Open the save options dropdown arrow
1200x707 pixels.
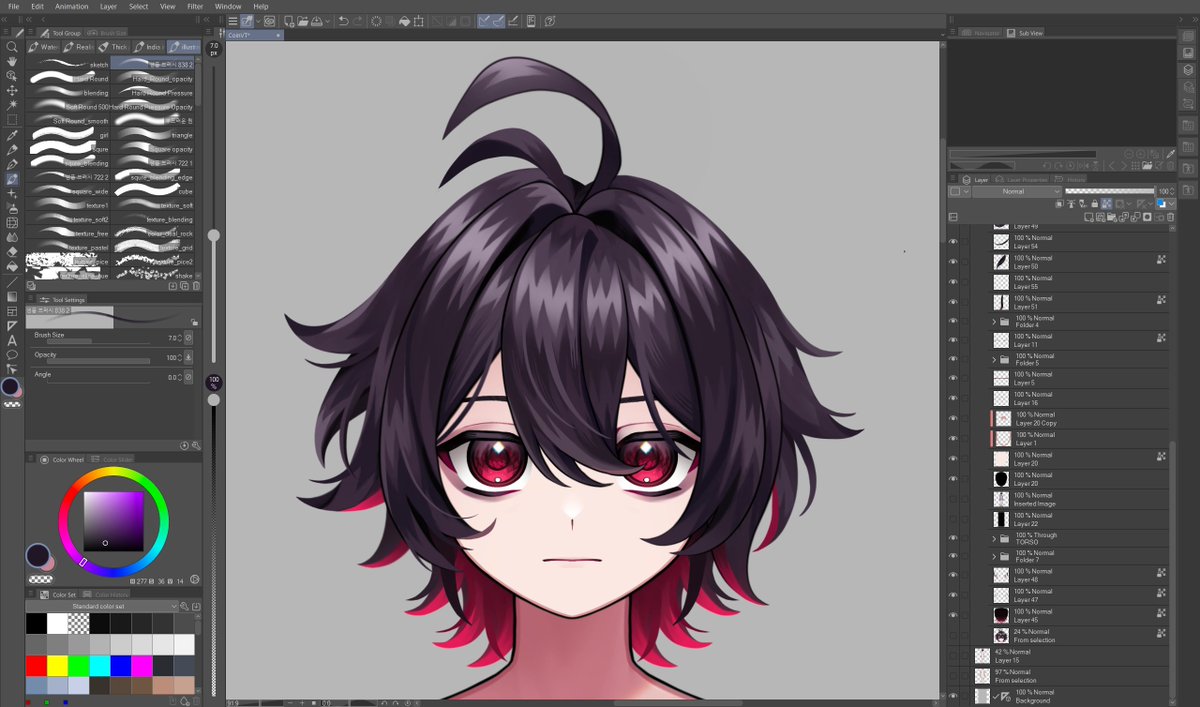coord(327,21)
